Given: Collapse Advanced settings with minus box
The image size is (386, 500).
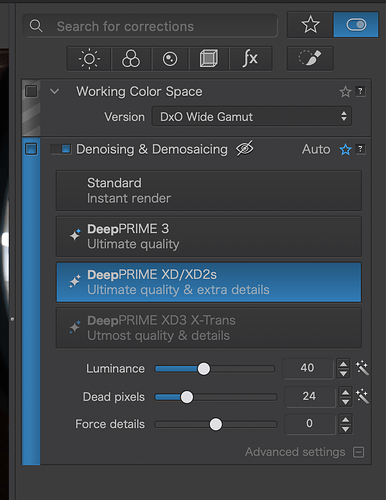Looking at the screenshot, I should [359, 452].
